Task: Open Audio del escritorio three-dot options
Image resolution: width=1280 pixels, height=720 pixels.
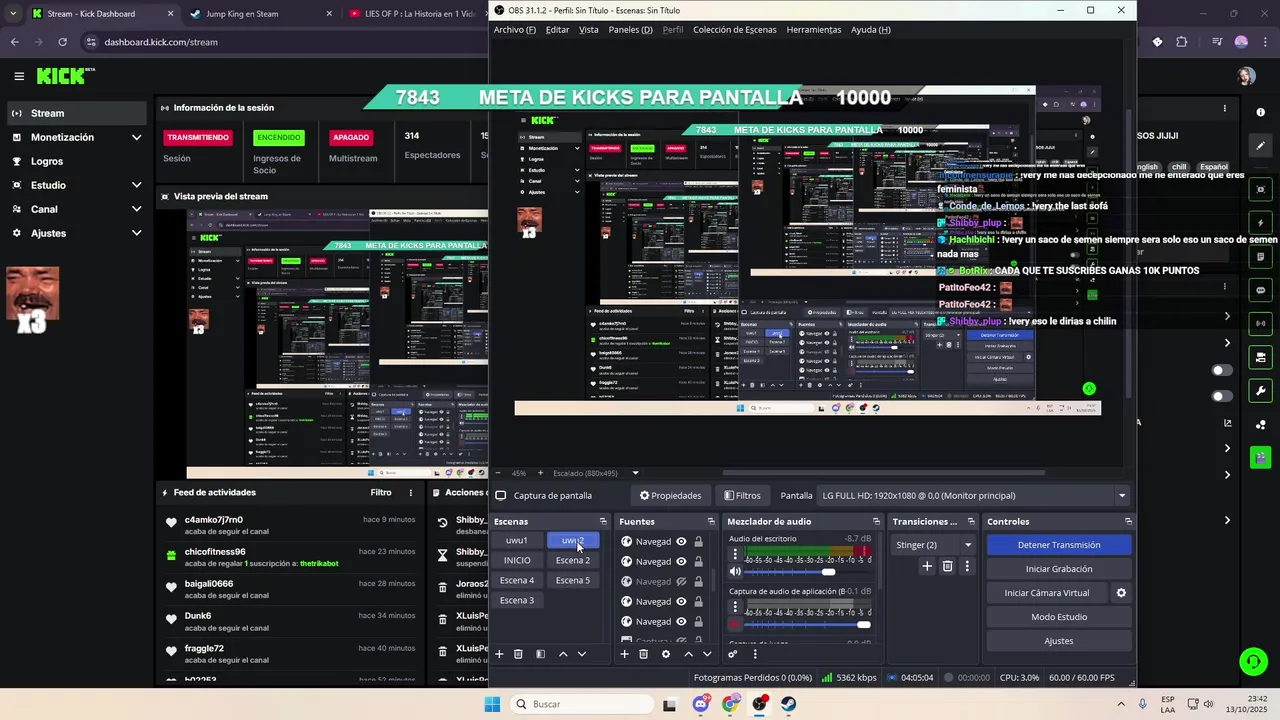Action: point(735,553)
